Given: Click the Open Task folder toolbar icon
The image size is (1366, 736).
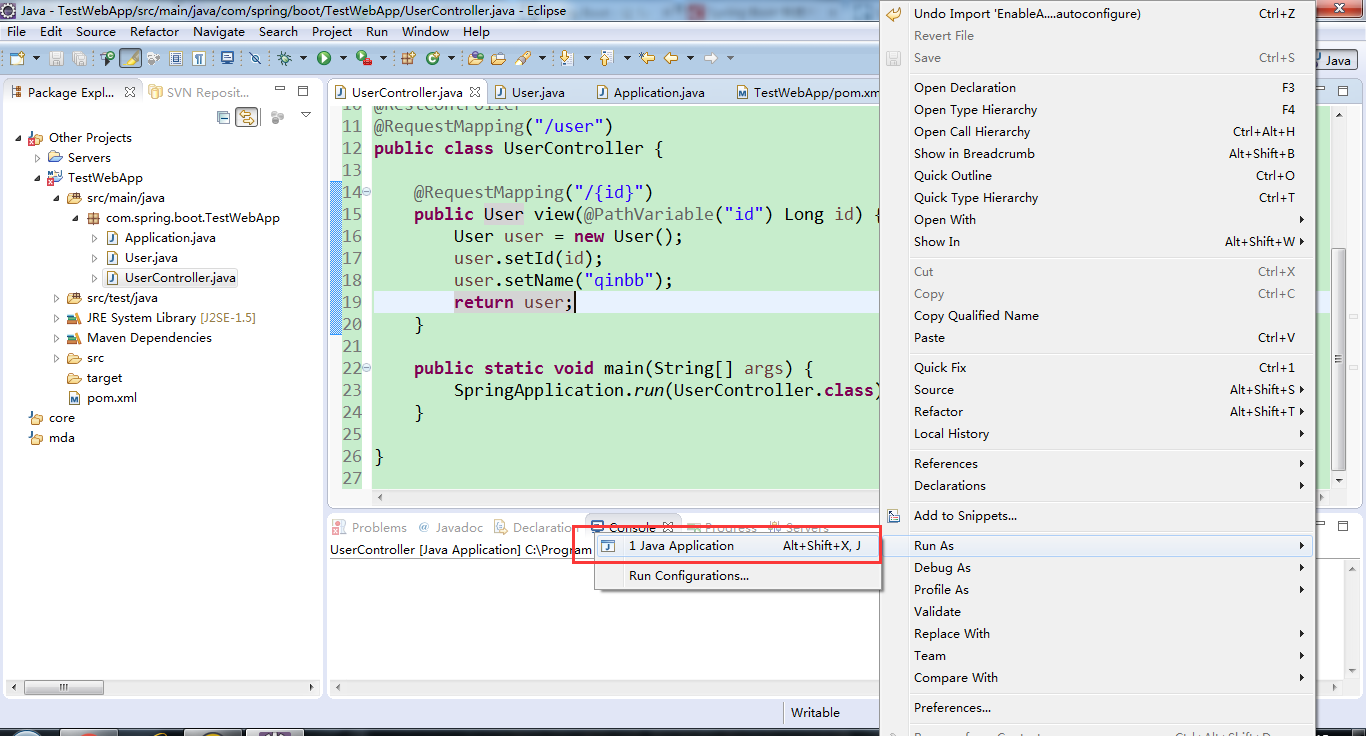Looking at the screenshot, I should [x=498, y=59].
